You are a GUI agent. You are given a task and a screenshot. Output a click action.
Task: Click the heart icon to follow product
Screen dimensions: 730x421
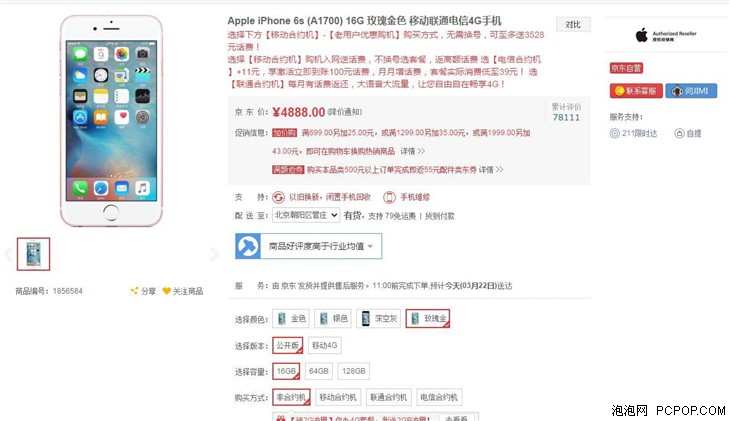pos(167,291)
